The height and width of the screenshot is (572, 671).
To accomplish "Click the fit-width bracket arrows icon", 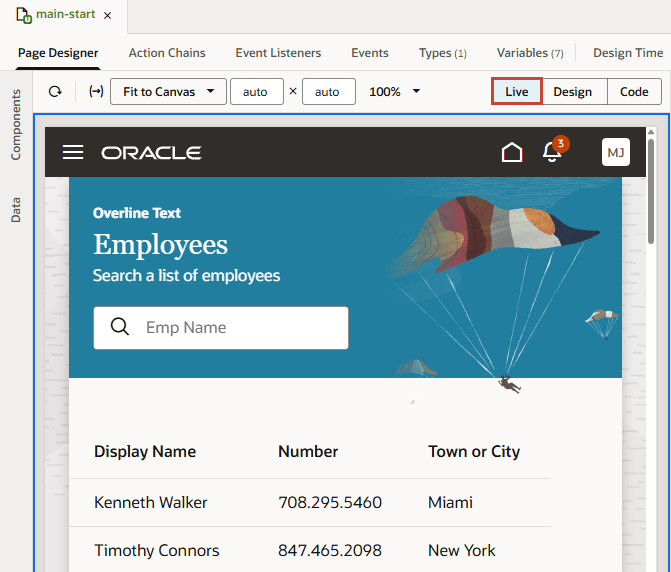I will pyautogui.click(x=96, y=91).
